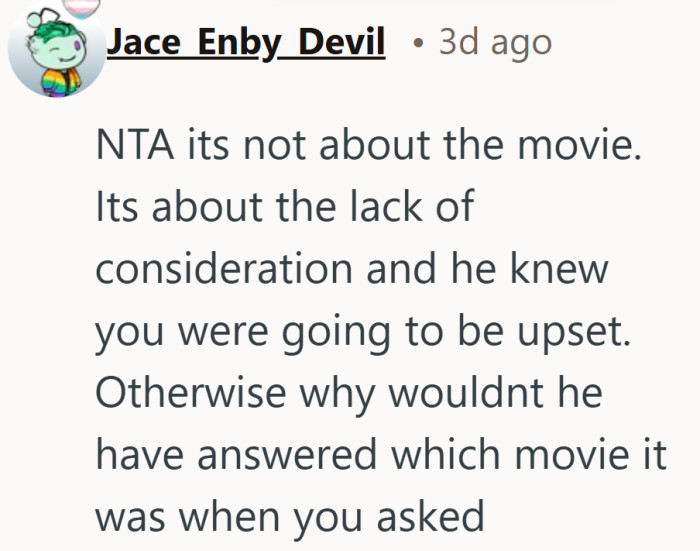Image resolution: width=700 pixels, height=551 pixels.
Task: Open the Jace_Enby_Devil profile link
Action: [x=245, y=42]
